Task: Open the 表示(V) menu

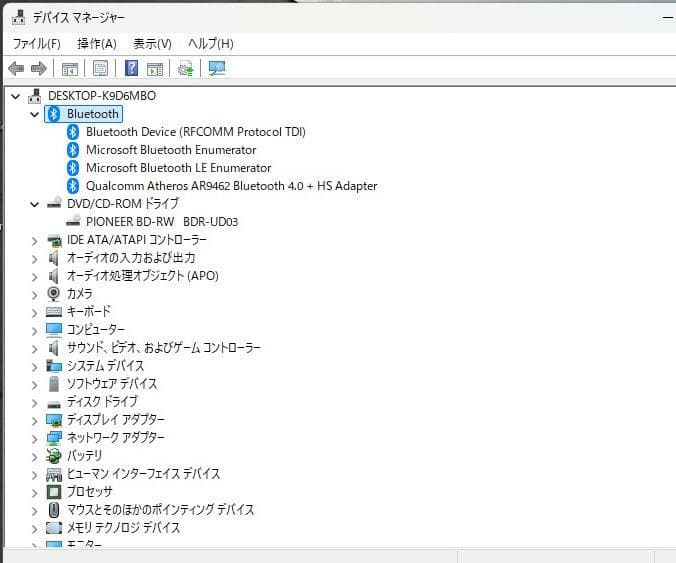Action: (x=152, y=44)
